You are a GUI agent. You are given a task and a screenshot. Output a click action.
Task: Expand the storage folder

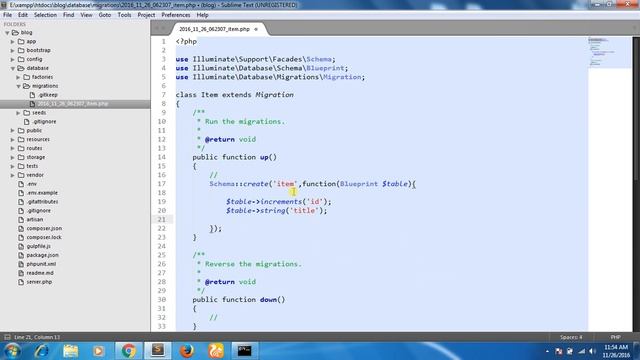pos(13,158)
